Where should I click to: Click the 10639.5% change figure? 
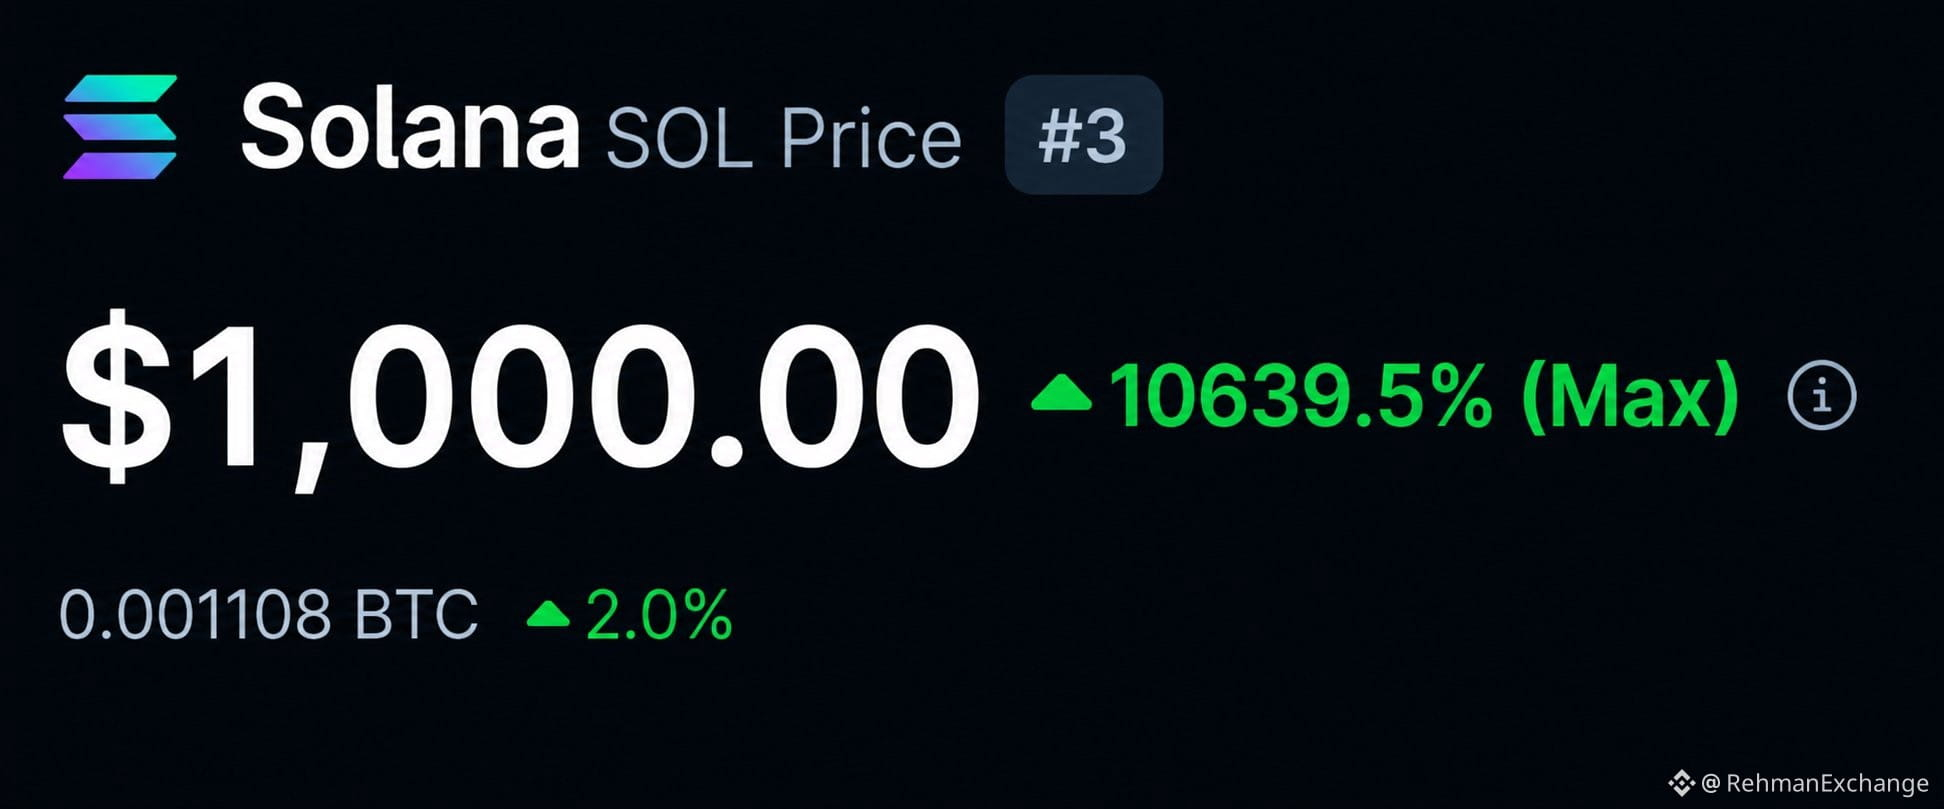click(x=1300, y=396)
